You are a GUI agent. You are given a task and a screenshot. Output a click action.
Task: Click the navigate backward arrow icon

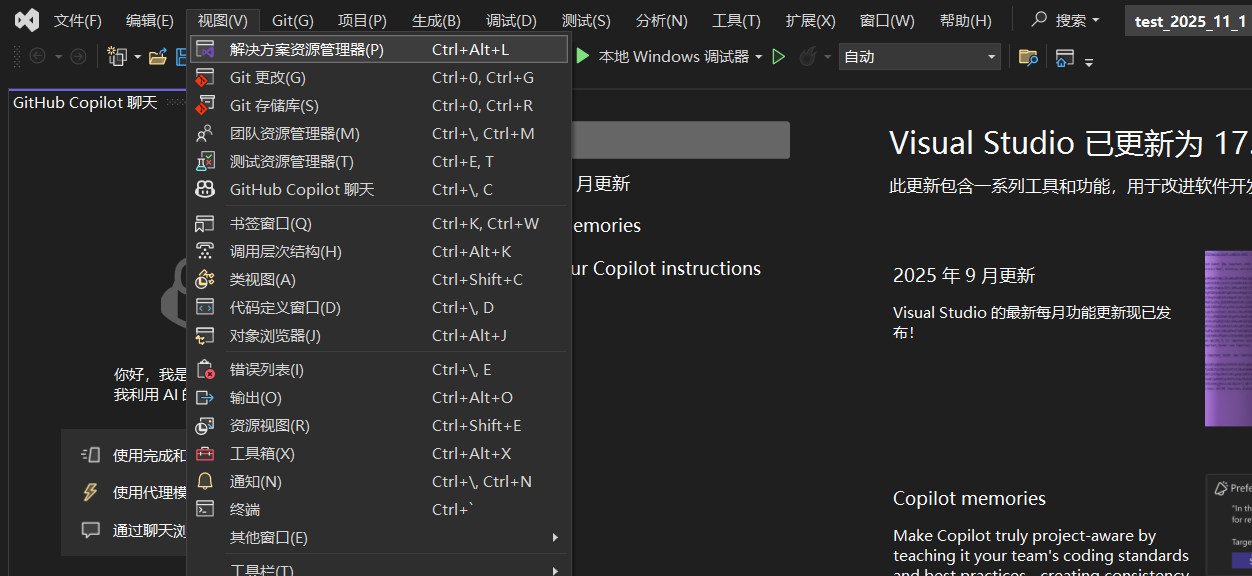38,57
